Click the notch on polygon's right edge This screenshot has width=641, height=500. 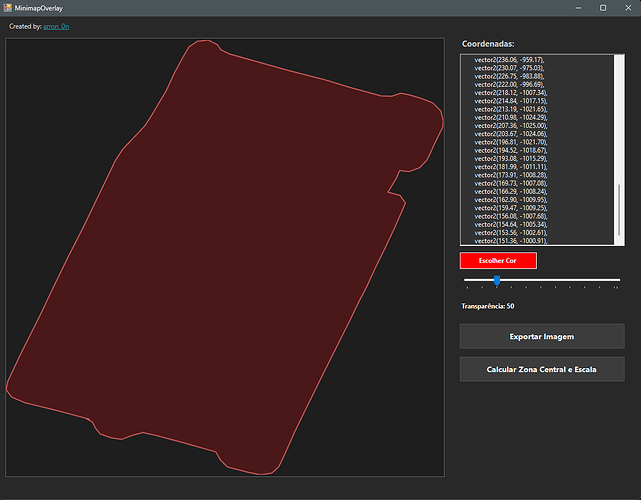(x=392, y=183)
